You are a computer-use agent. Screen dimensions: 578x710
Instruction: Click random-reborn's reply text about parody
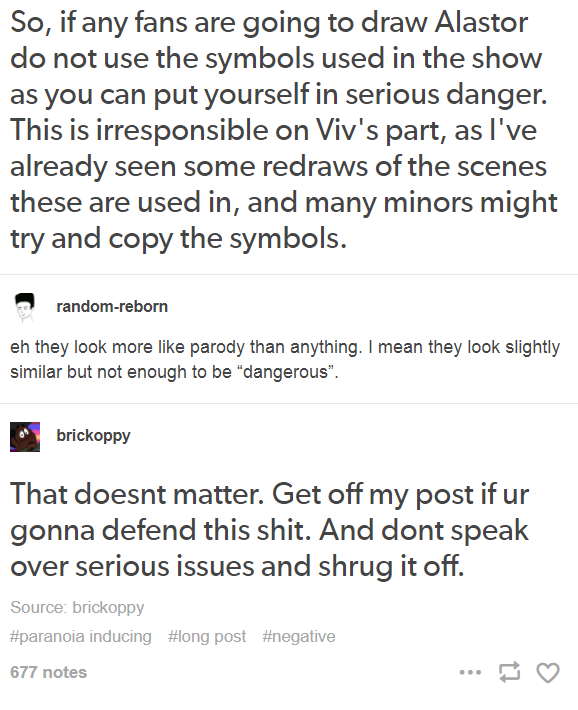tap(285, 360)
